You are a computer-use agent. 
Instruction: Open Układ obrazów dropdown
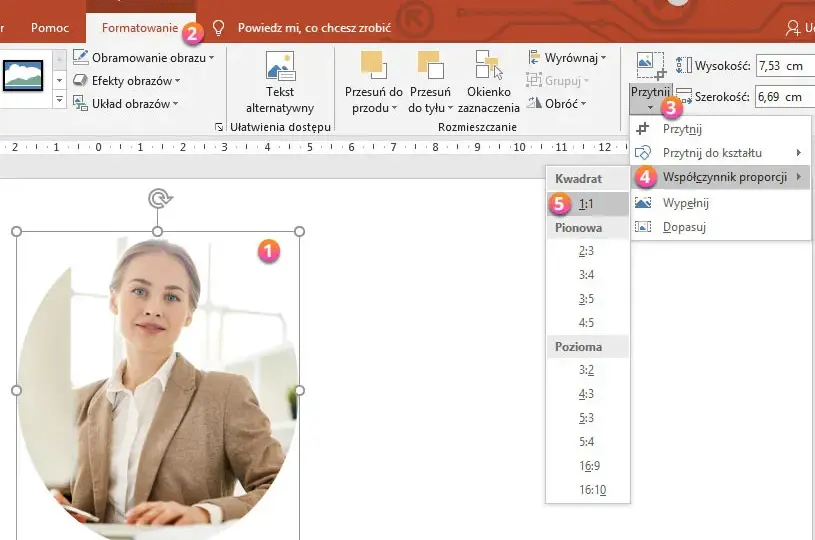pyautogui.click(x=125, y=103)
